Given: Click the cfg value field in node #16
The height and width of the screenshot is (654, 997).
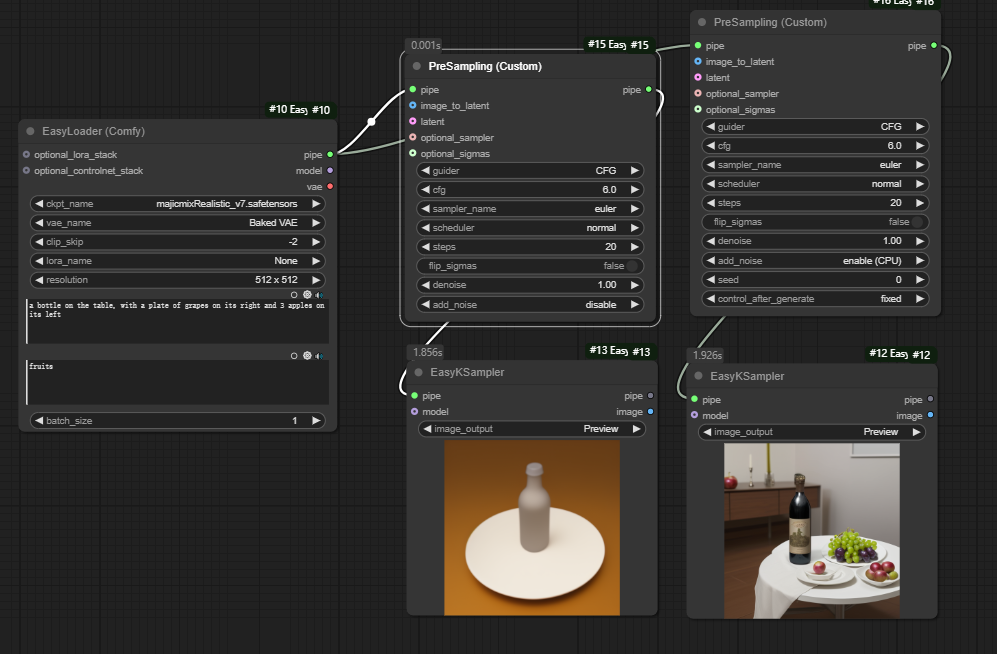Looking at the screenshot, I should (x=815, y=146).
